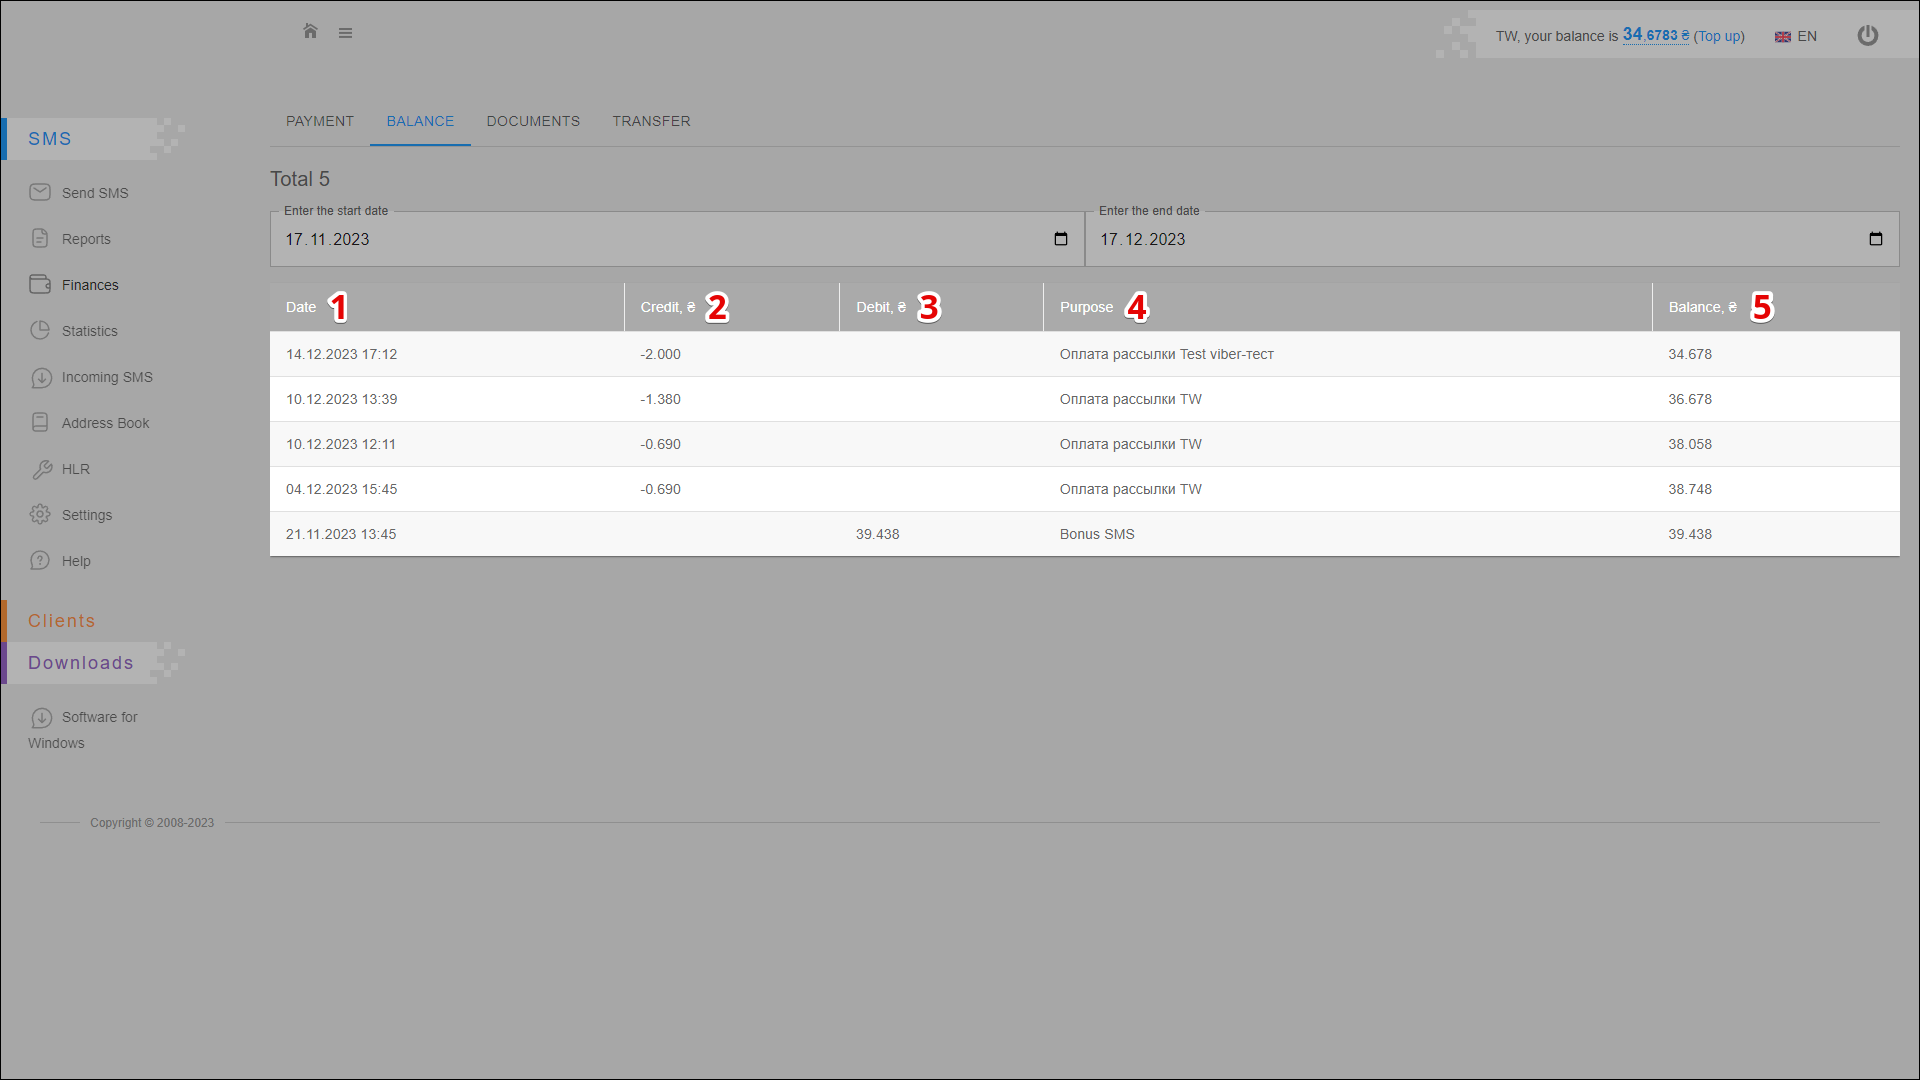The image size is (1920, 1080).
Task: Click the power logout icon
Action: [x=1867, y=36]
